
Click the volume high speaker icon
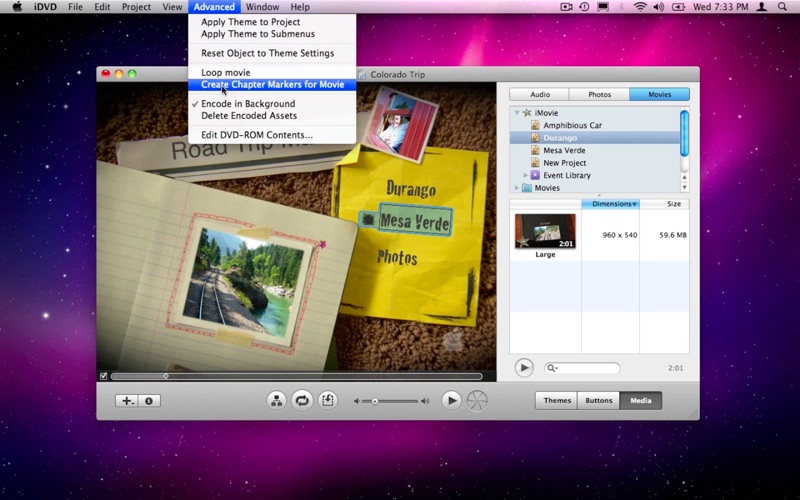425,401
